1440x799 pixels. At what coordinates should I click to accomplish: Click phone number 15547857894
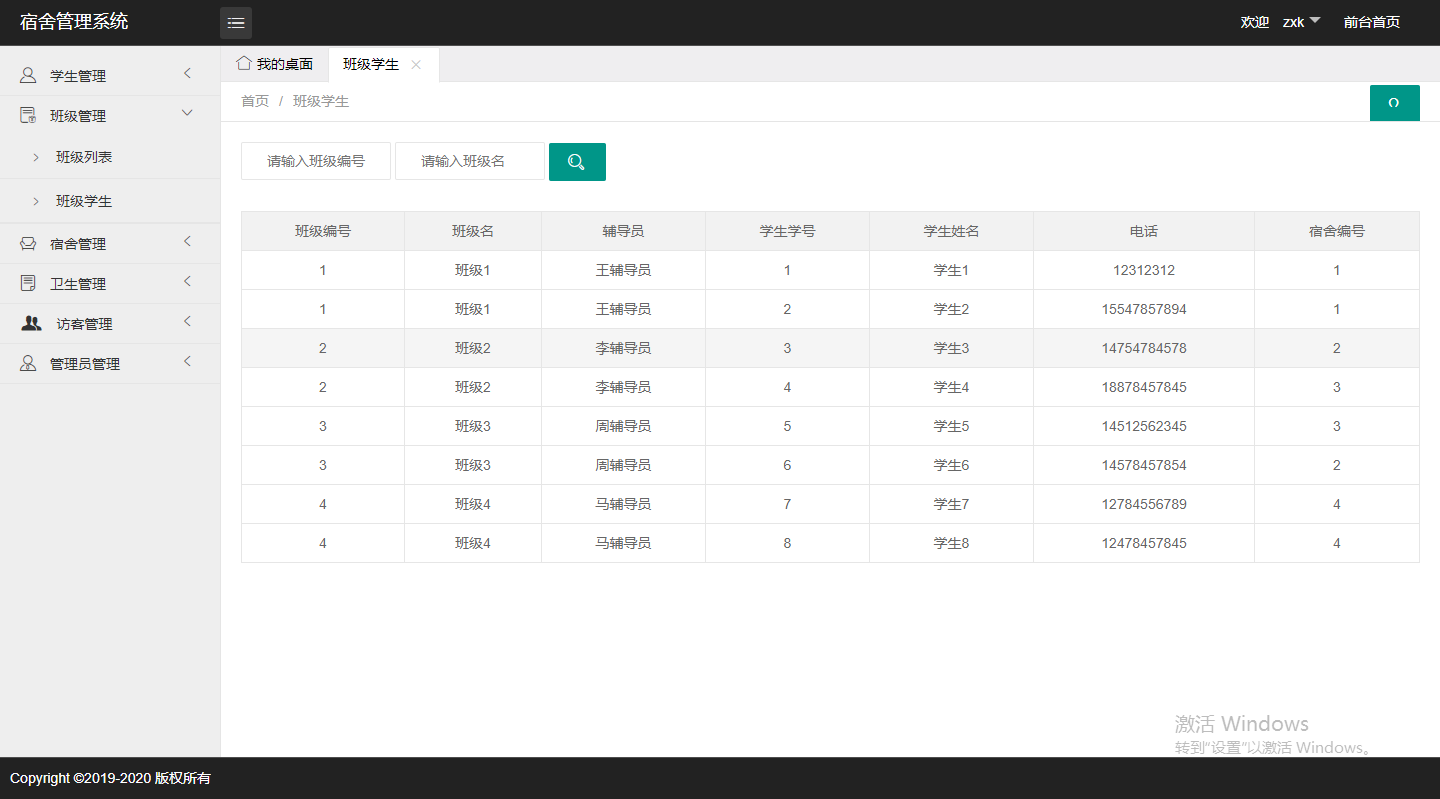1144,309
